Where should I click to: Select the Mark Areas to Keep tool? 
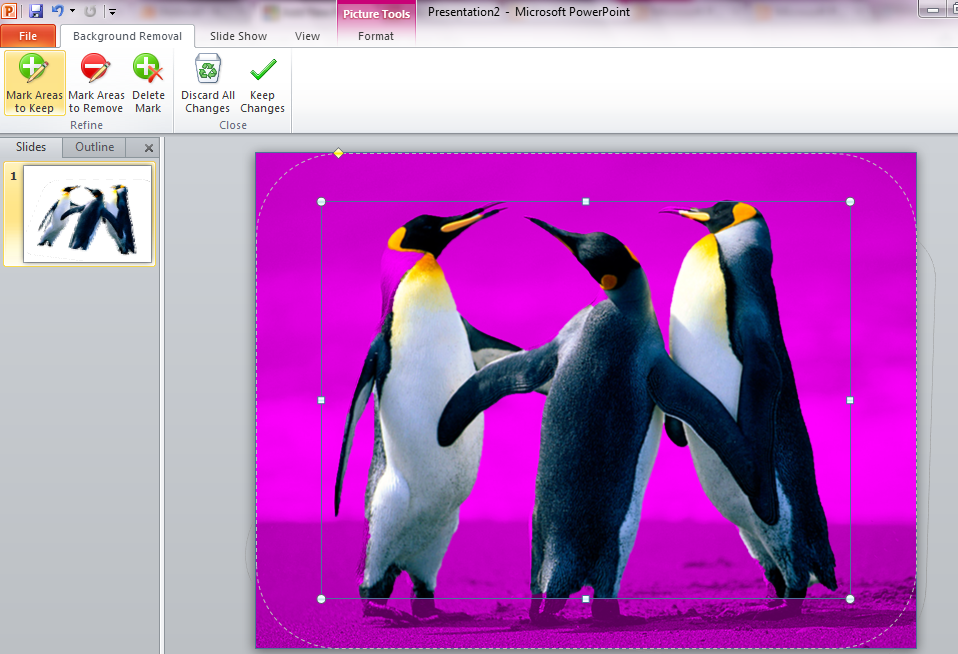click(x=34, y=84)
